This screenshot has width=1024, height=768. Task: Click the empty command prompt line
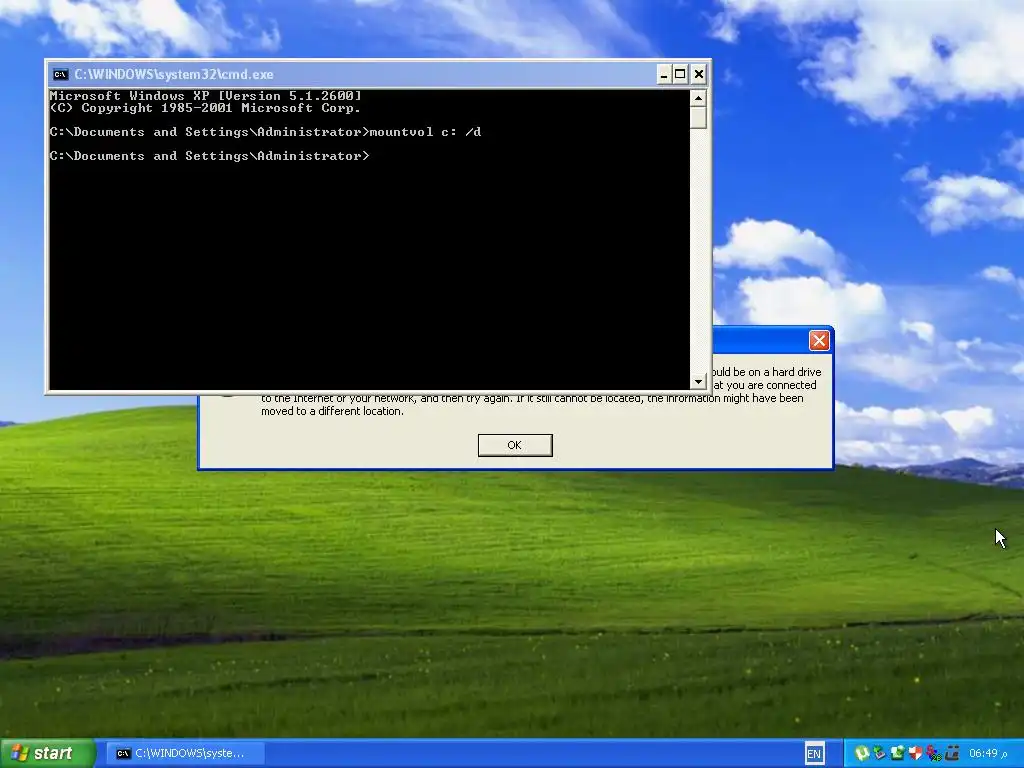coord(210,156)
